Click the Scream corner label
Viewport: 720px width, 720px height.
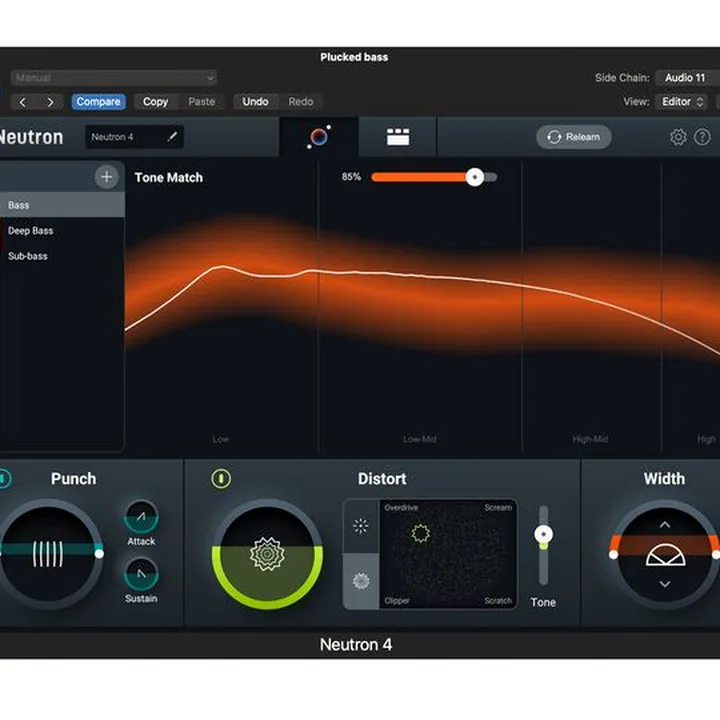tap(498, 508)
